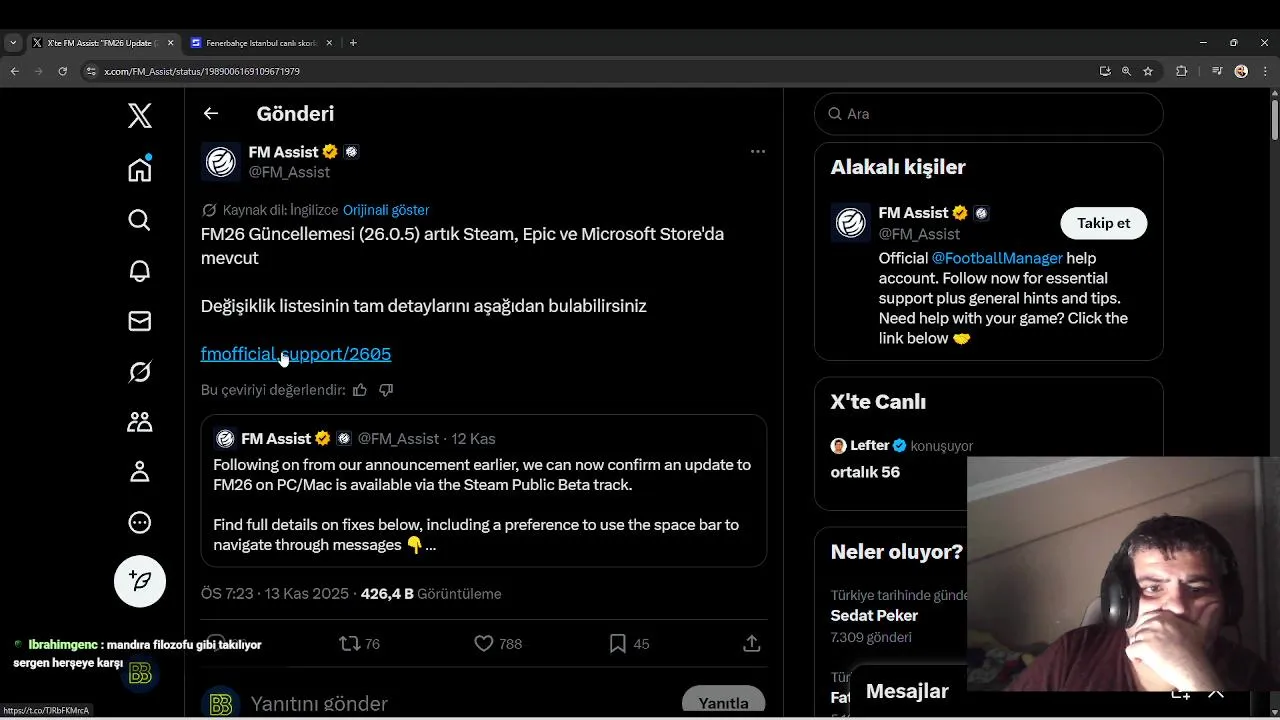
Task: Open the sidebar More circle menu
Action: [x=140, y=522]
